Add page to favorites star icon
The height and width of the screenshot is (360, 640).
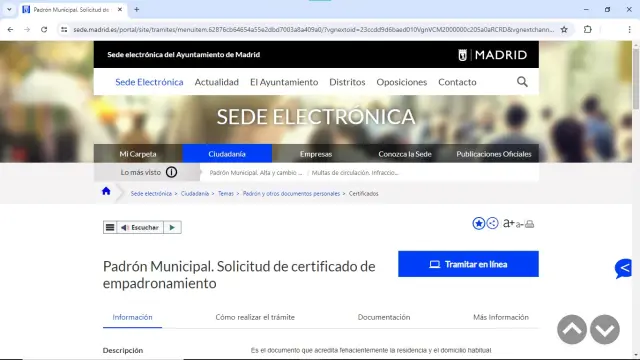478,223
